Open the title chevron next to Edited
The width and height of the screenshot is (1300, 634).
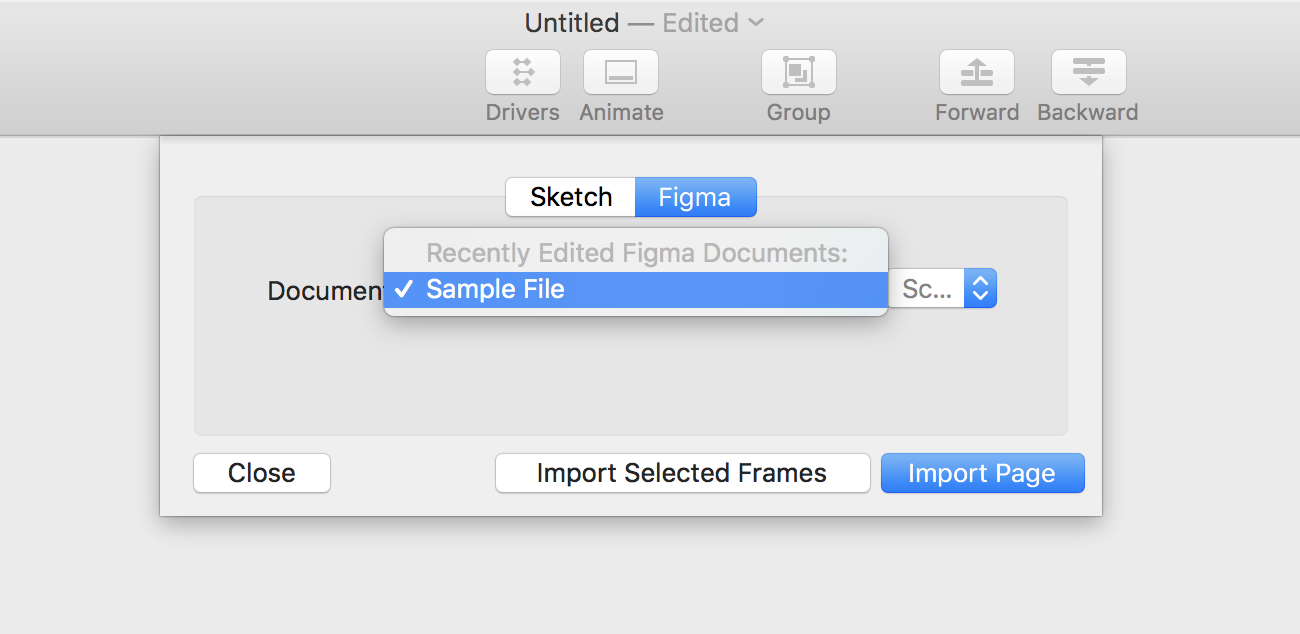756,22
